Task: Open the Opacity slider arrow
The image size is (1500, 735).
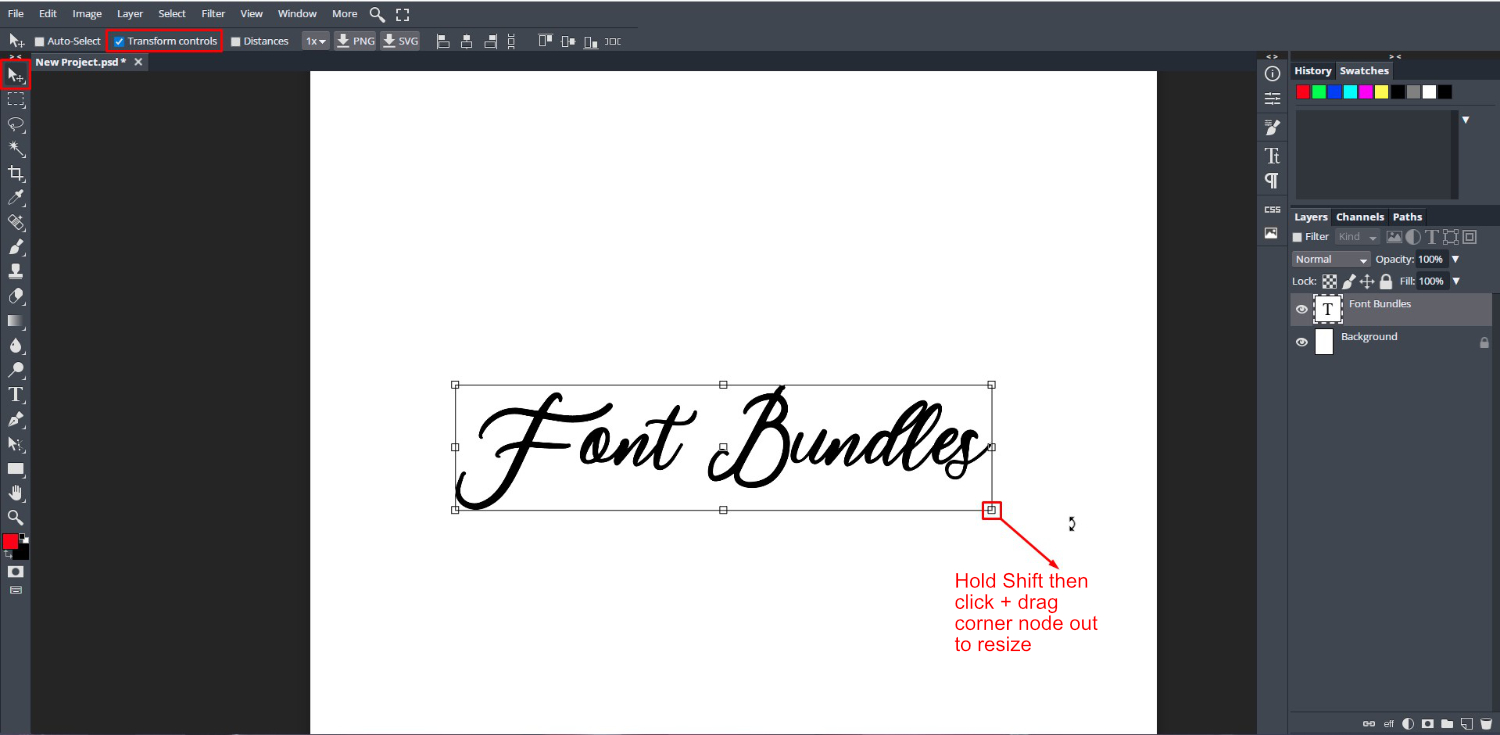Action: tap(1456, 259)
